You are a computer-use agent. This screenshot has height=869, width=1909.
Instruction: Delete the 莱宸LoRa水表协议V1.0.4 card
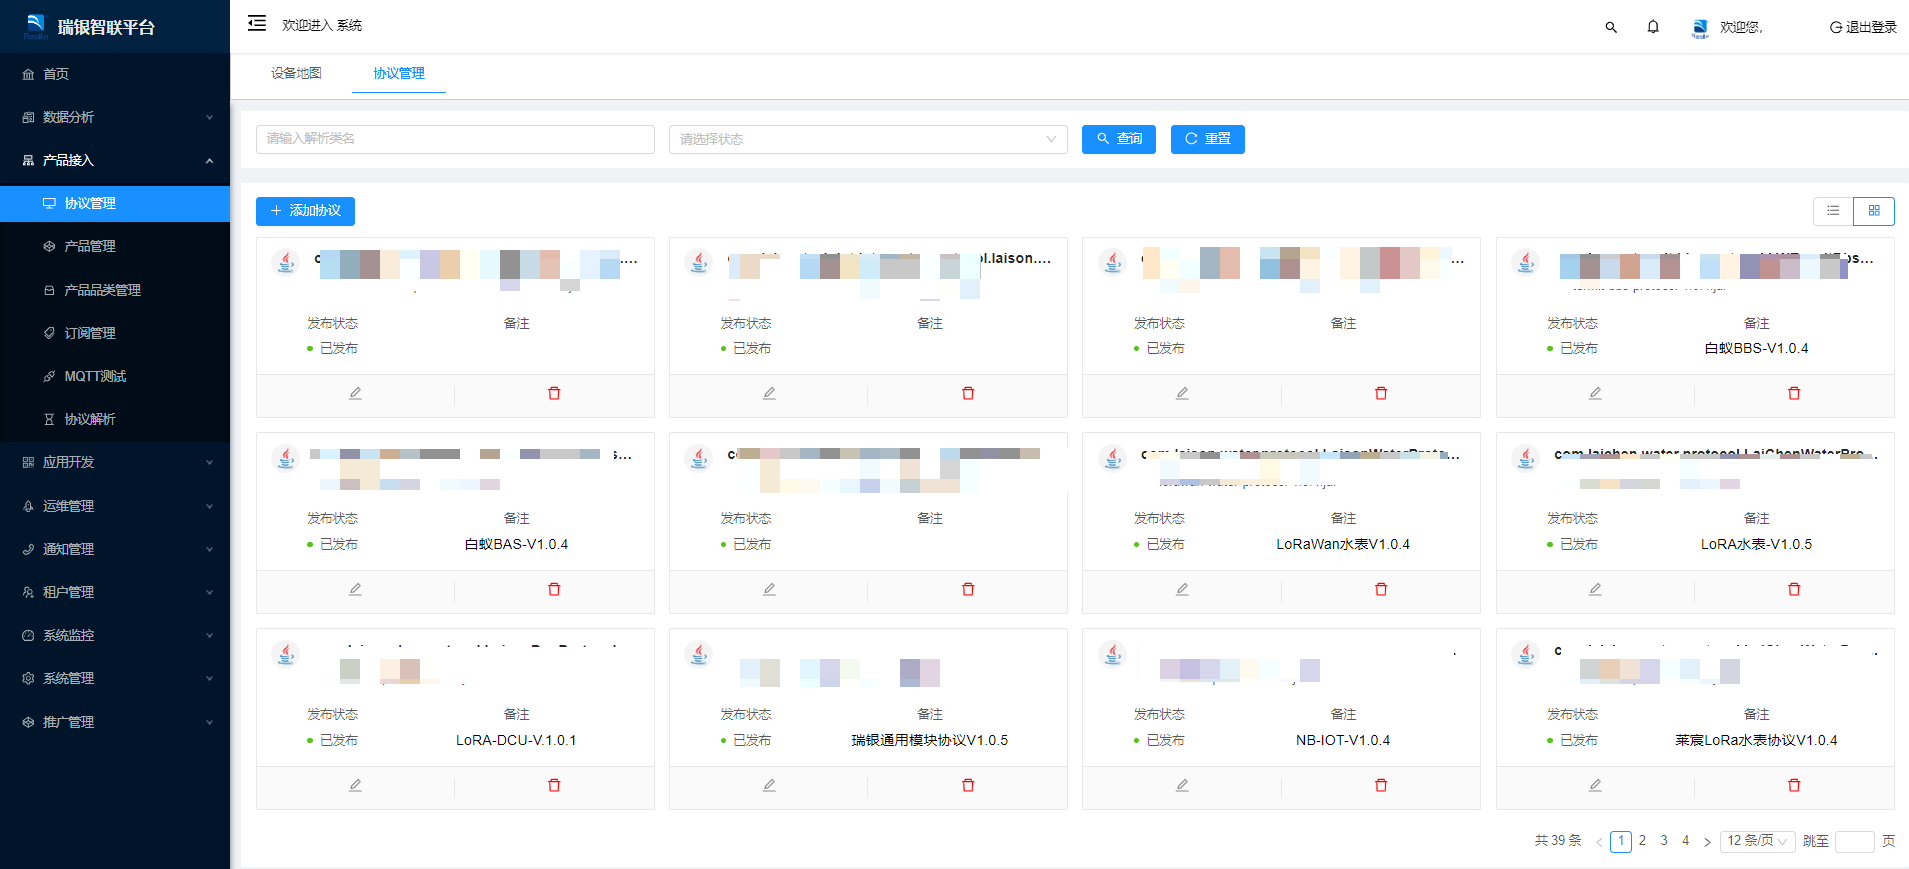[1794, 786]
